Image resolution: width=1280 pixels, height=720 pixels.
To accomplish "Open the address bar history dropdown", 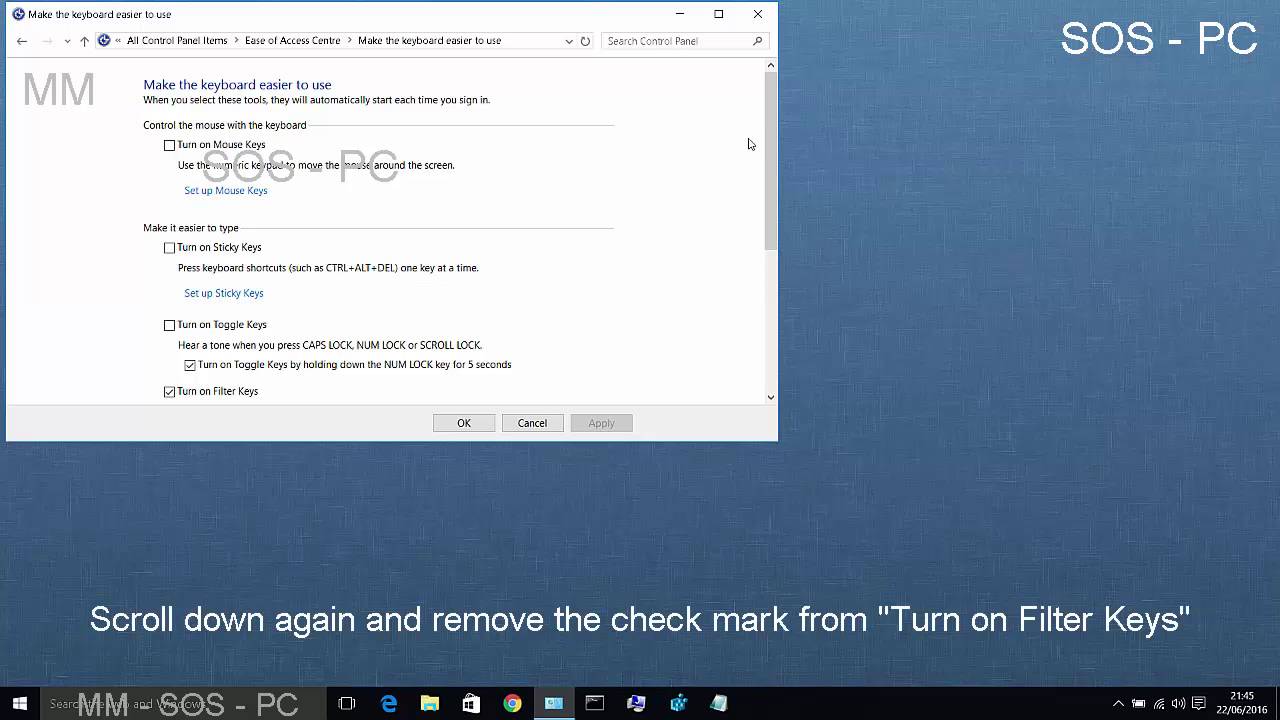I will (x=569, y=41).
